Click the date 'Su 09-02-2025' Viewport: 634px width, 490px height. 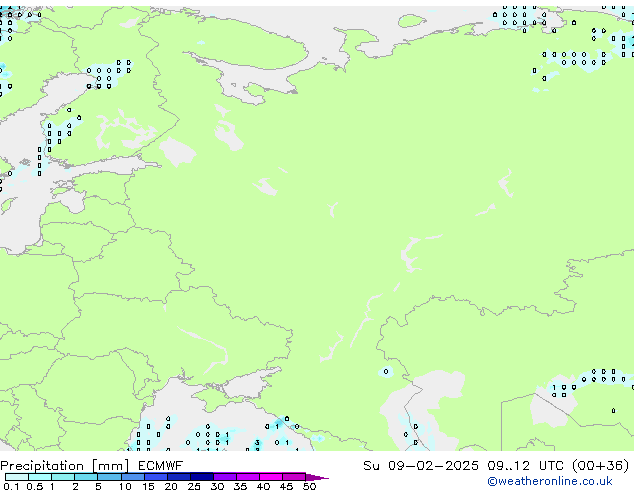(x=421, y=465)
